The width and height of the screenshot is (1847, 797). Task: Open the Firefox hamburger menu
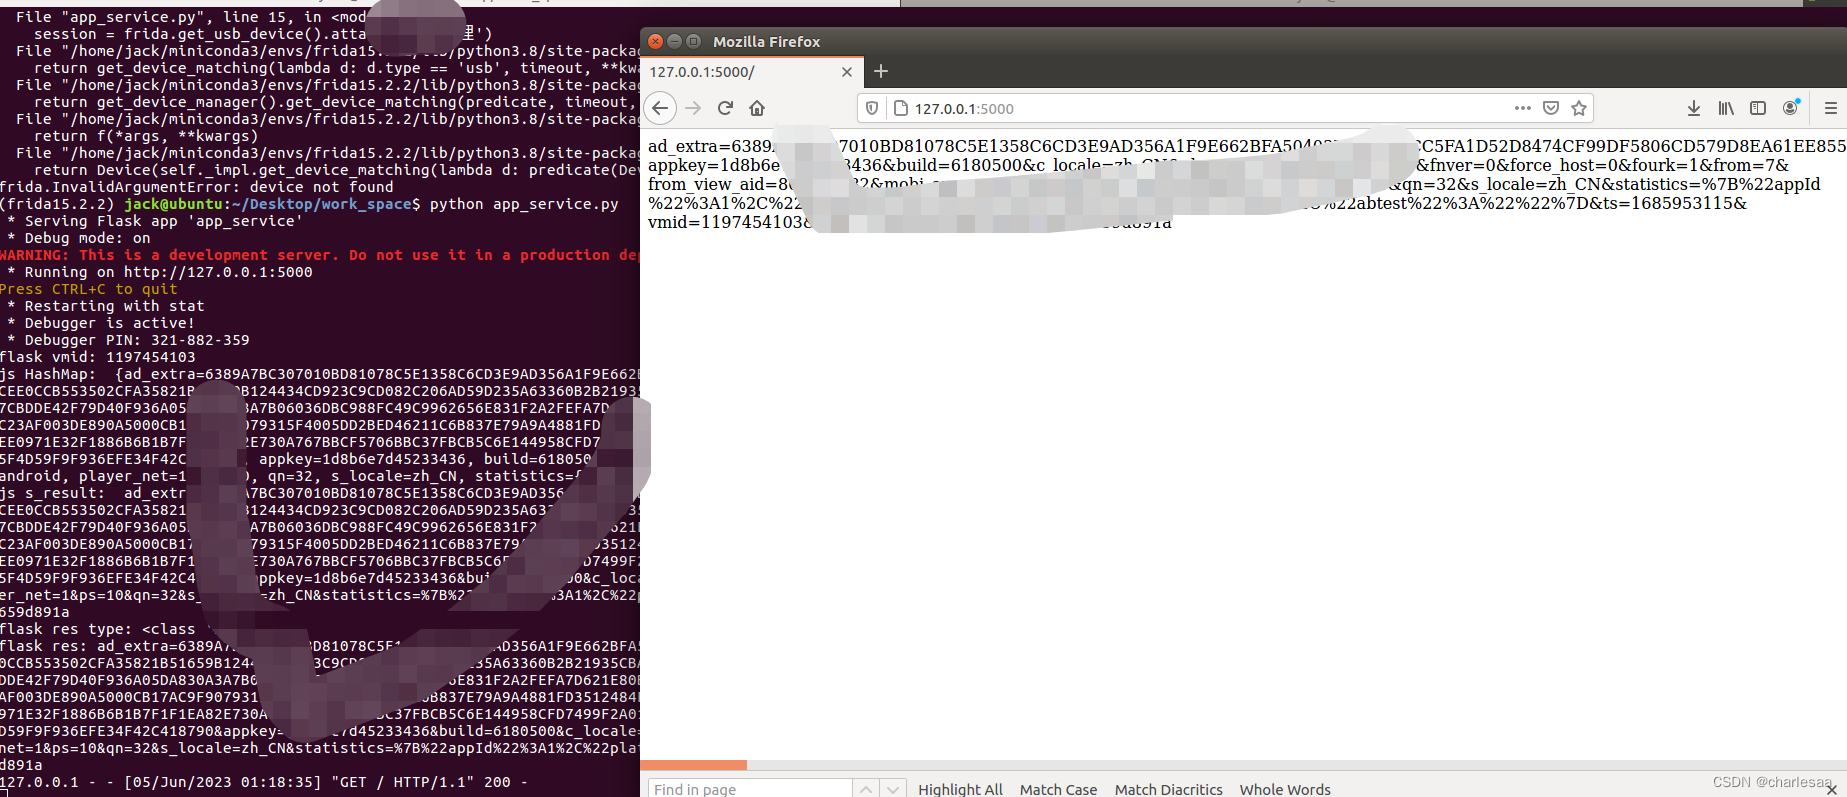coord(1831,108)
